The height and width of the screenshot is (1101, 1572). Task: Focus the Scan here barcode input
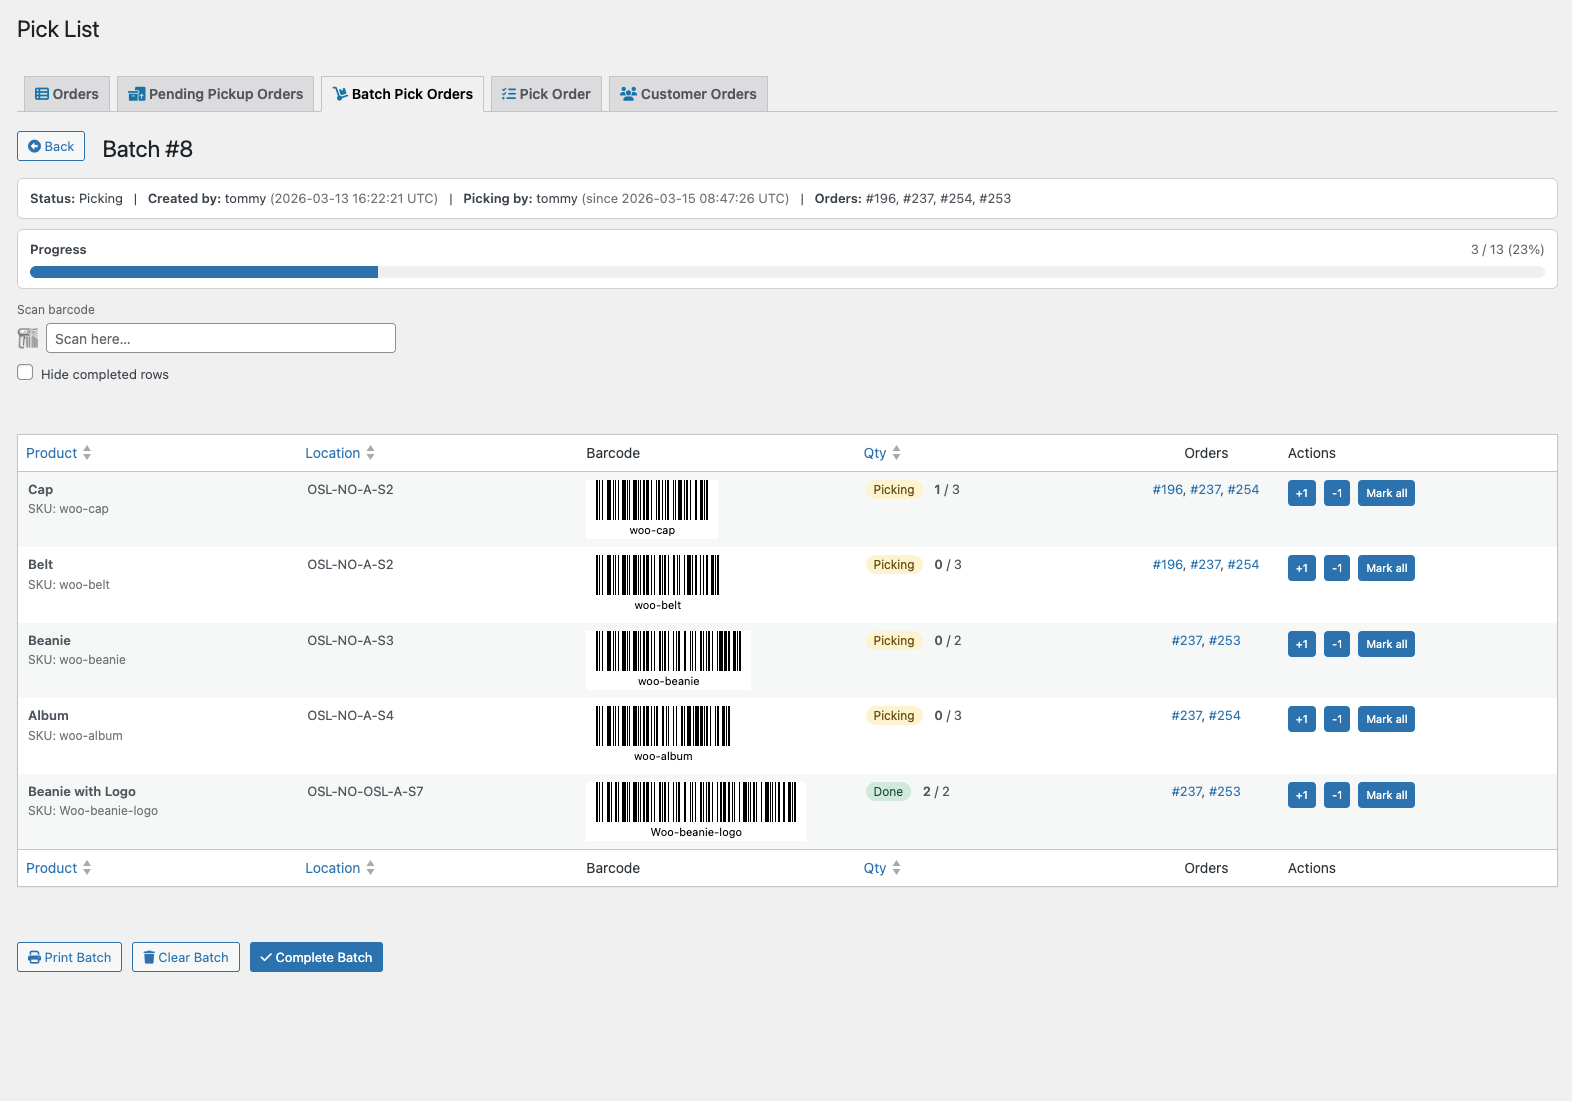coord(221,338)
